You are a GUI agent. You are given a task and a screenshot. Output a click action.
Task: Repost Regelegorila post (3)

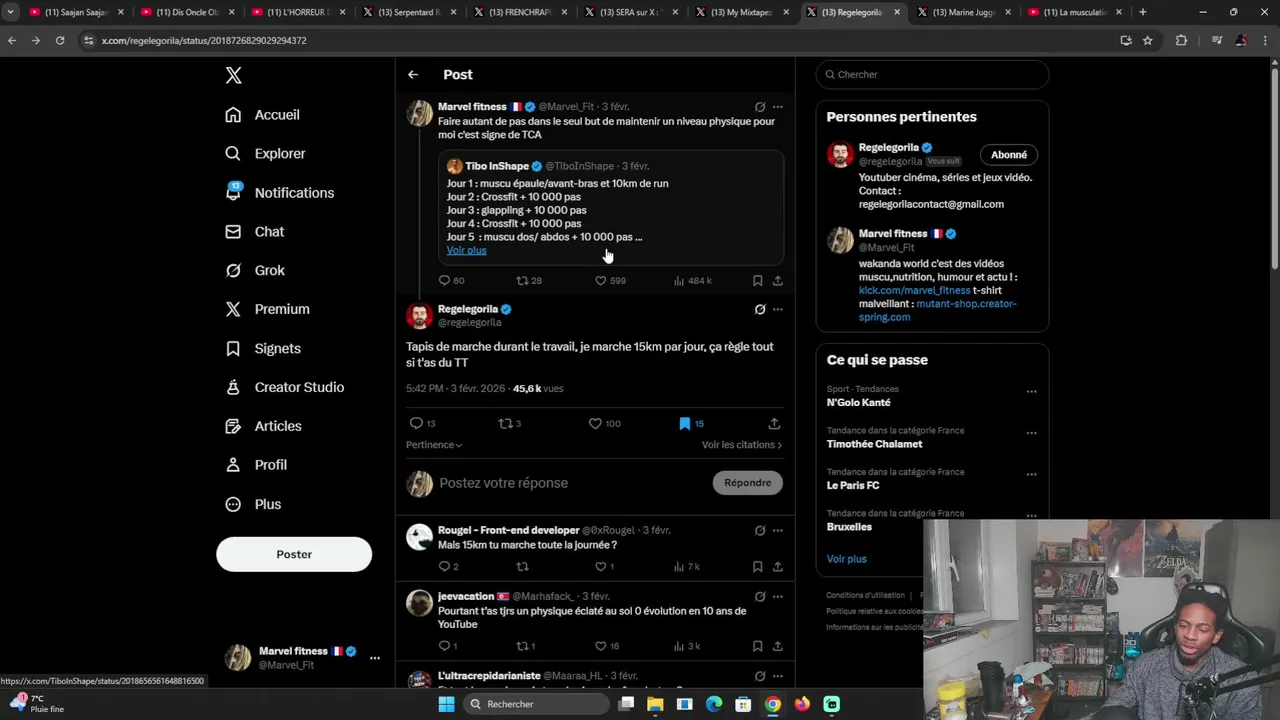click(x=509, y=424)
